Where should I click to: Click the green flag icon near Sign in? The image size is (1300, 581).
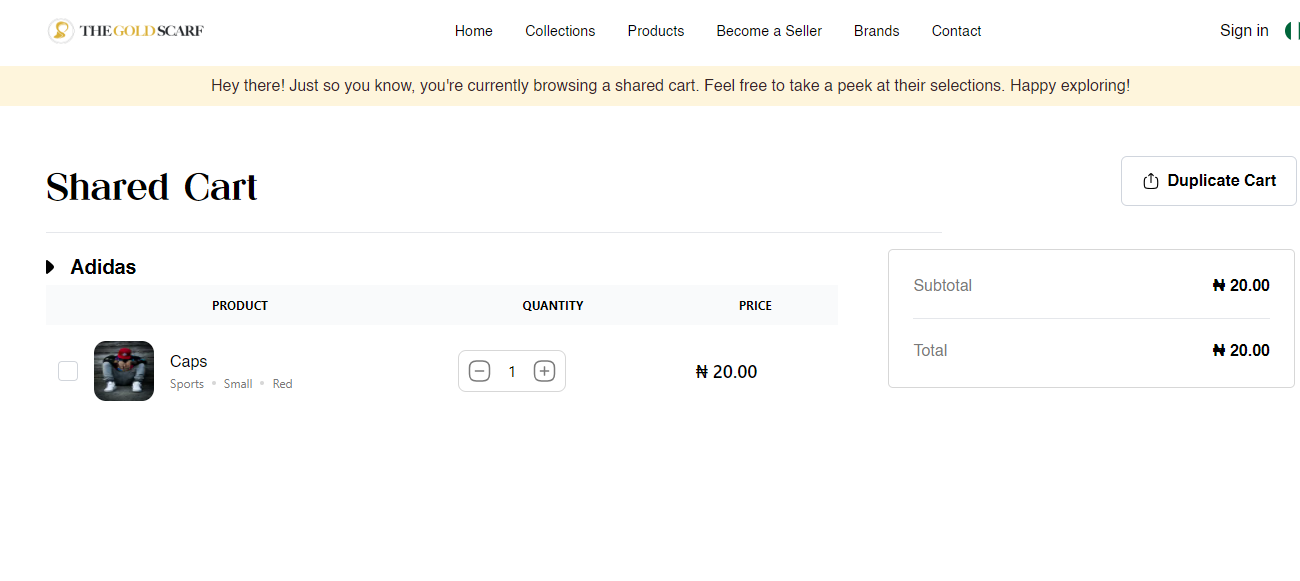tap(1291, 31)
